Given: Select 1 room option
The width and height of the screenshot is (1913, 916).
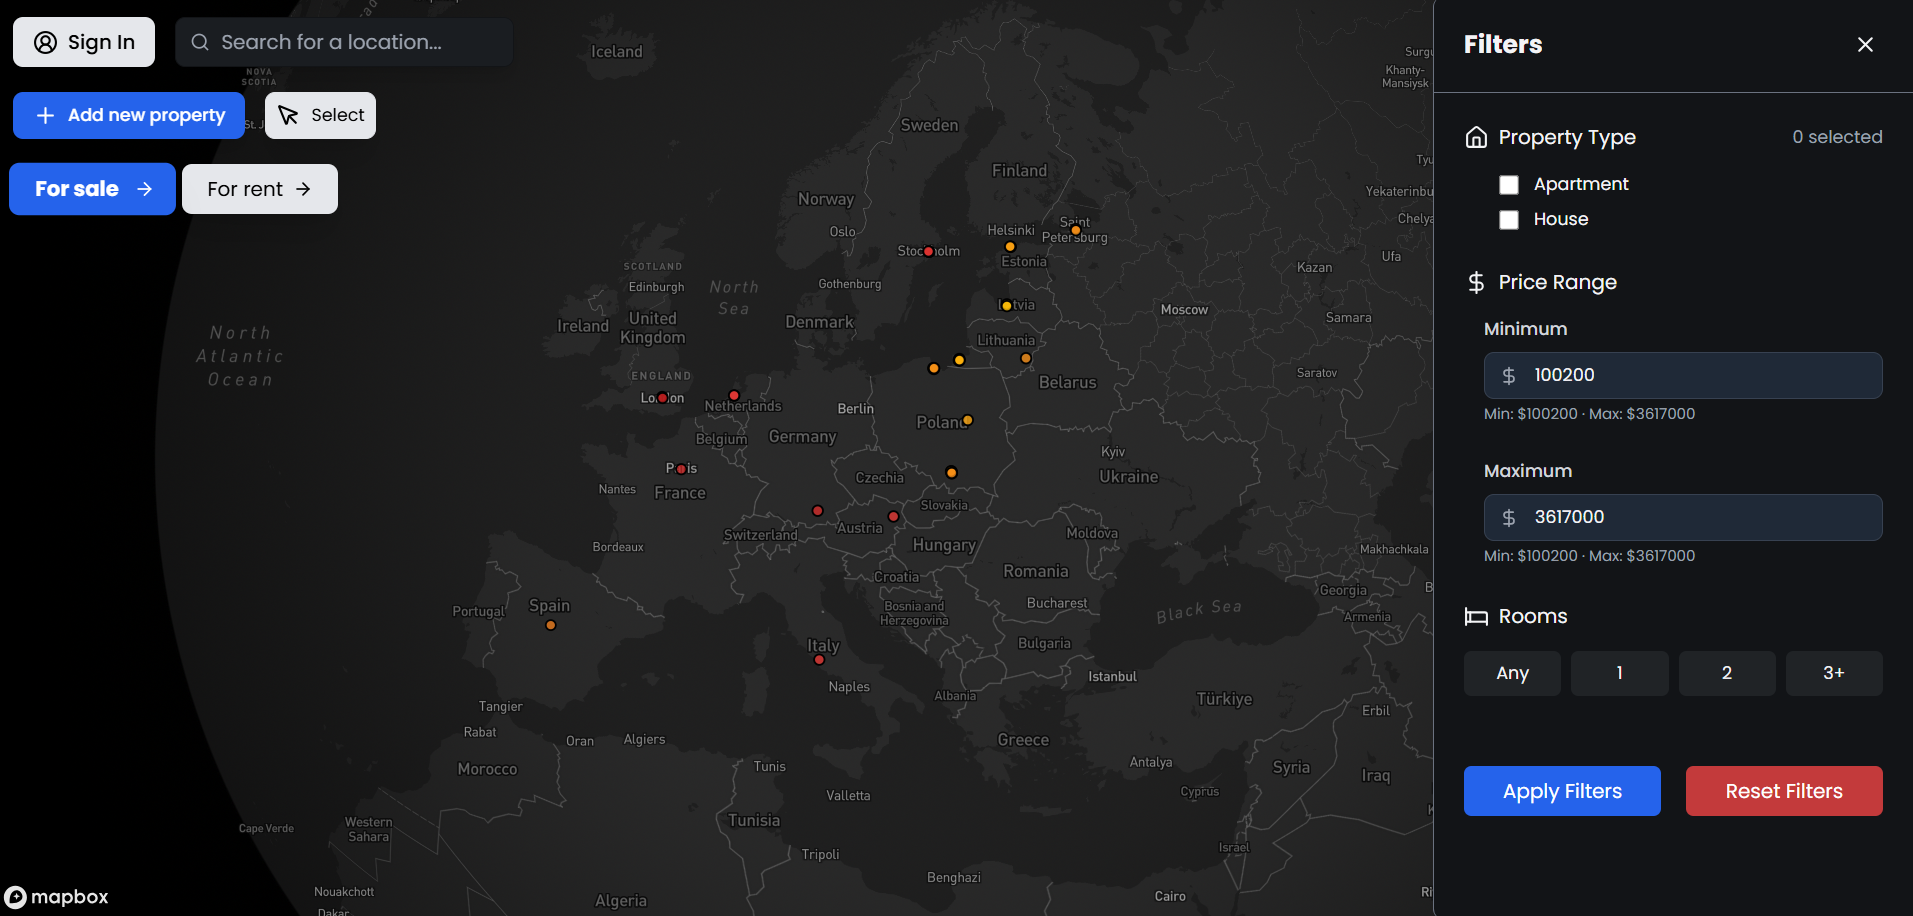Looking at the screenshot, I should tap(1620, 673).
